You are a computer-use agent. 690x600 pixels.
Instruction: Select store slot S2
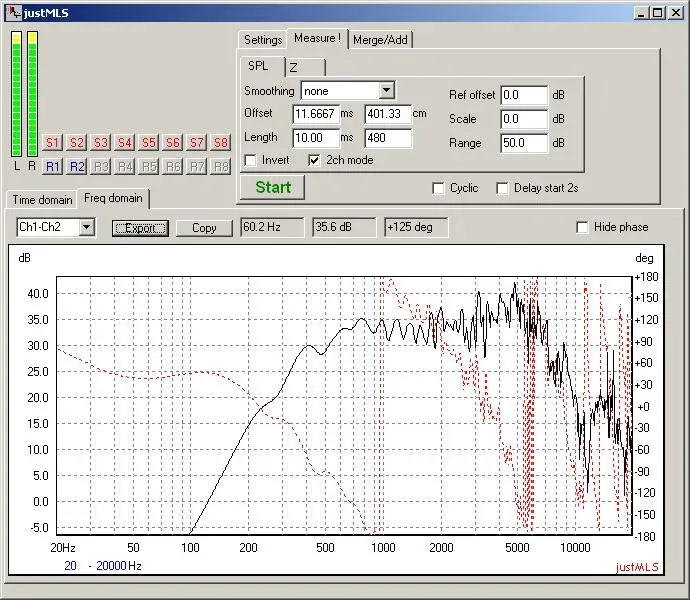(77, 143)
